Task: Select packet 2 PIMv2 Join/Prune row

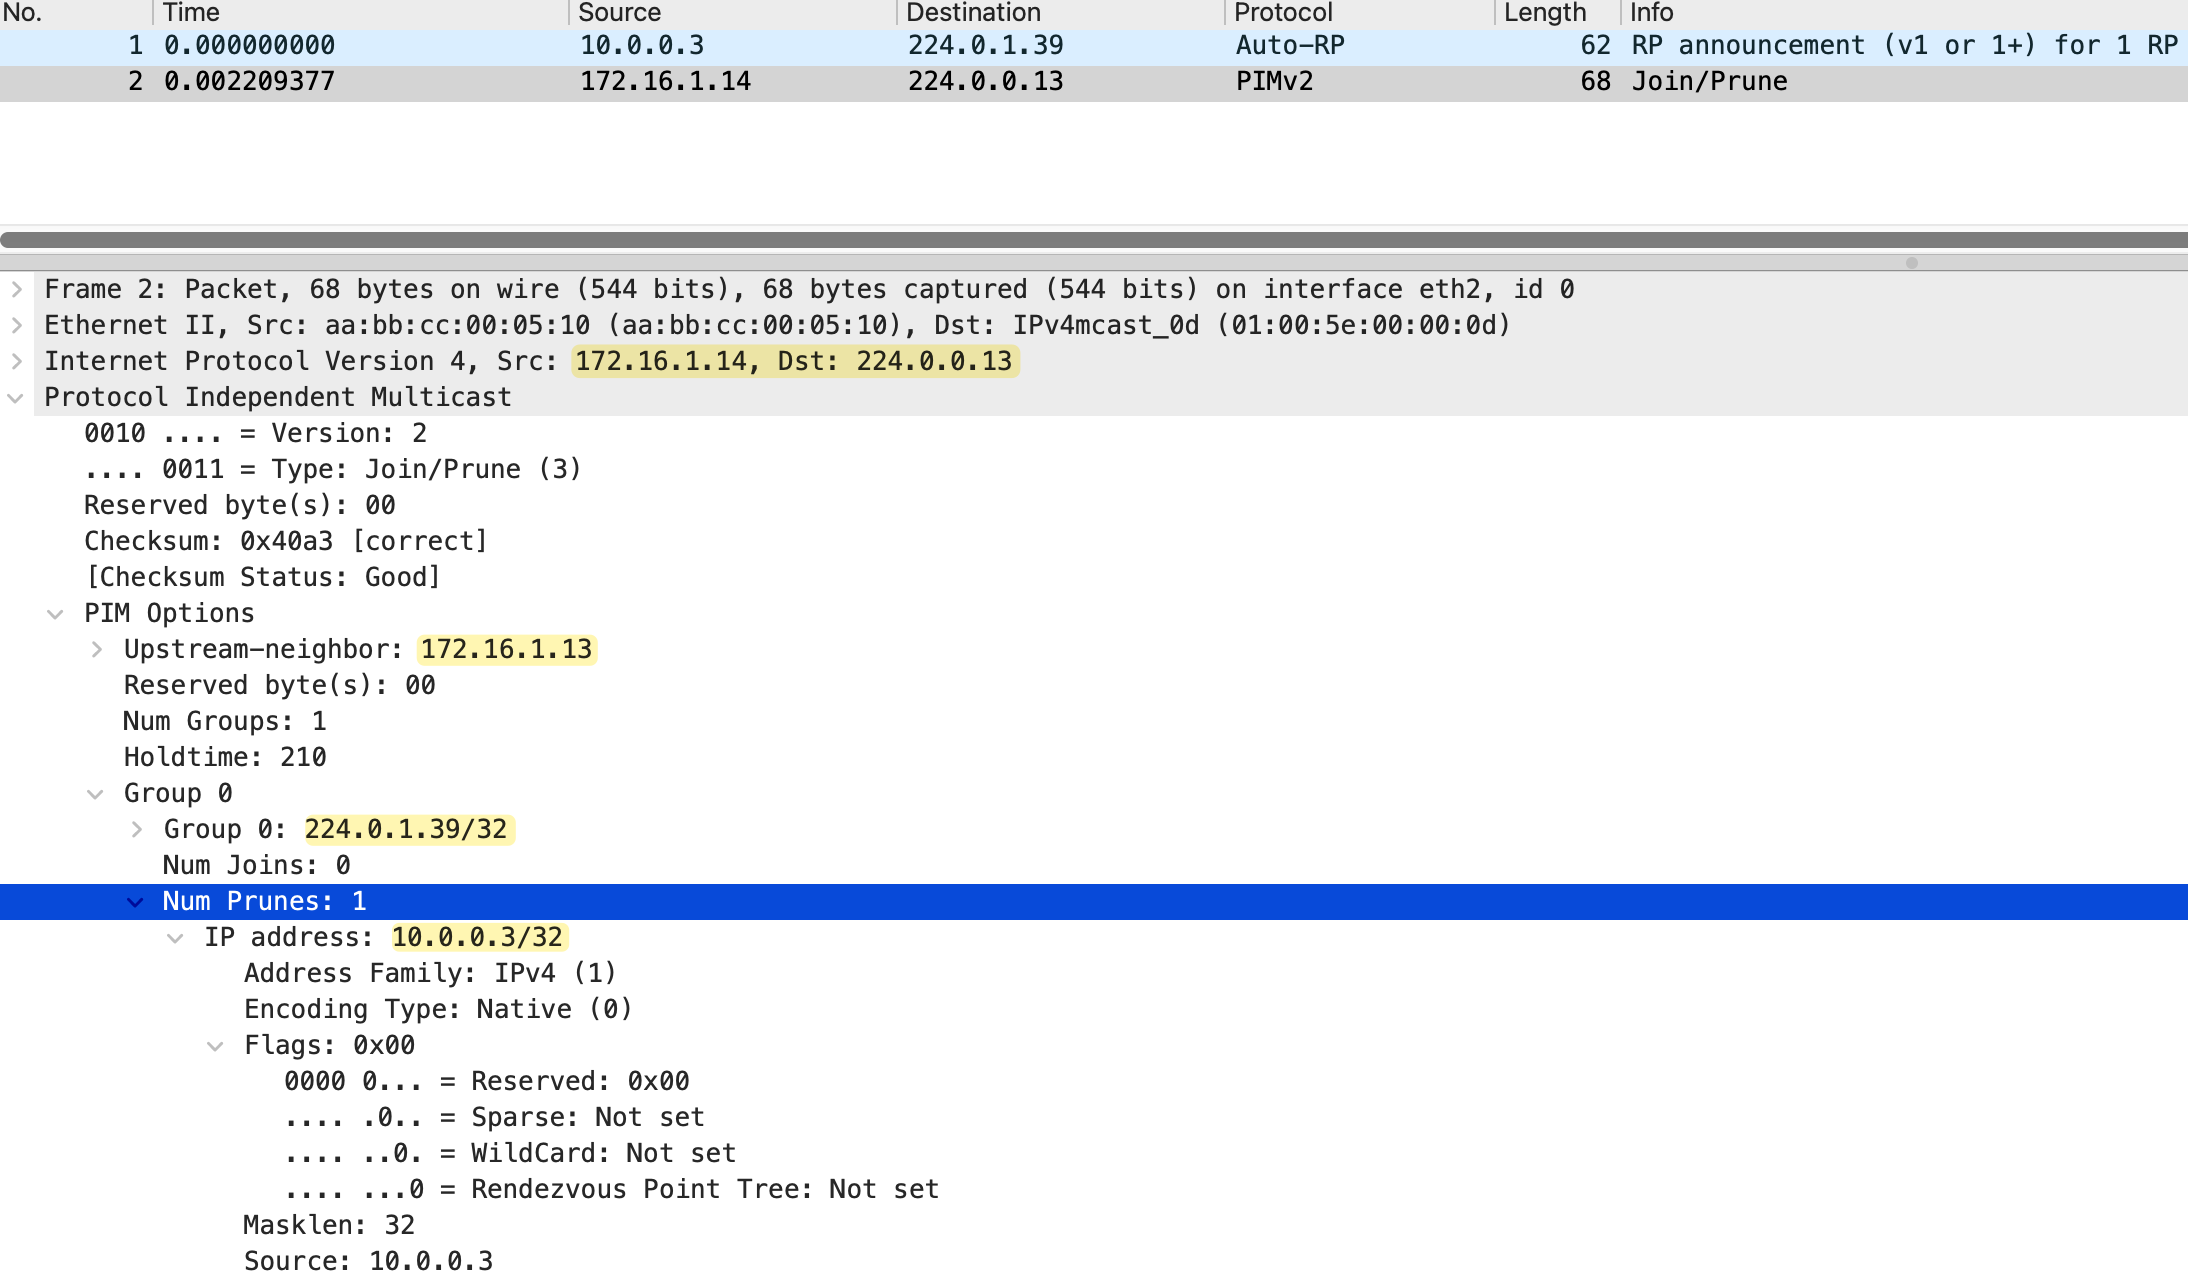Action: click(1000, 81)
